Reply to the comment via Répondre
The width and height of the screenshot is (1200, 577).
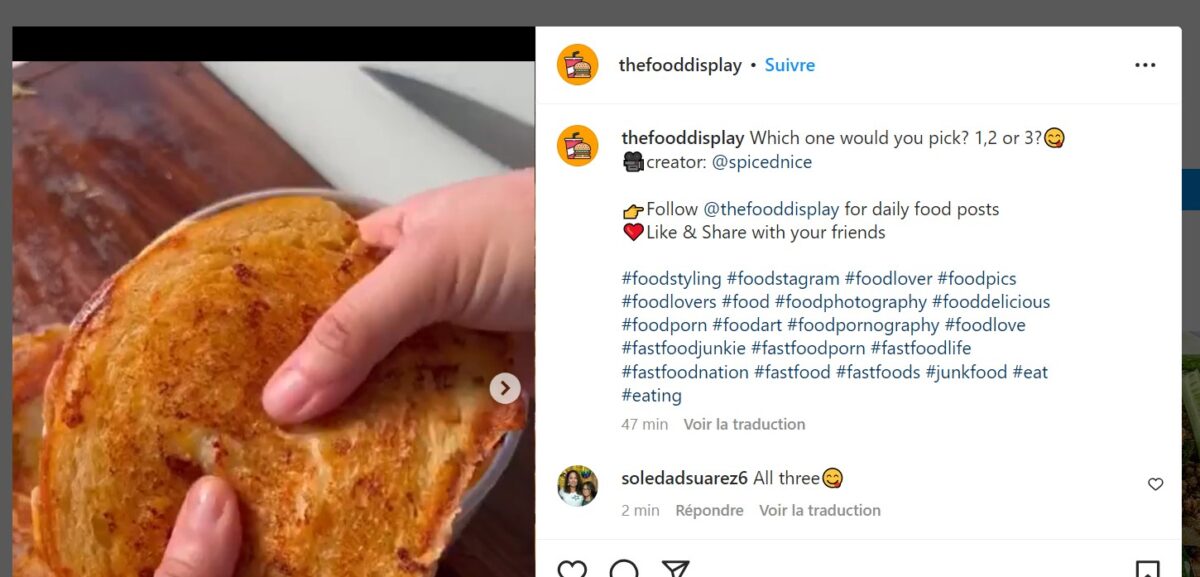point(710,510)
